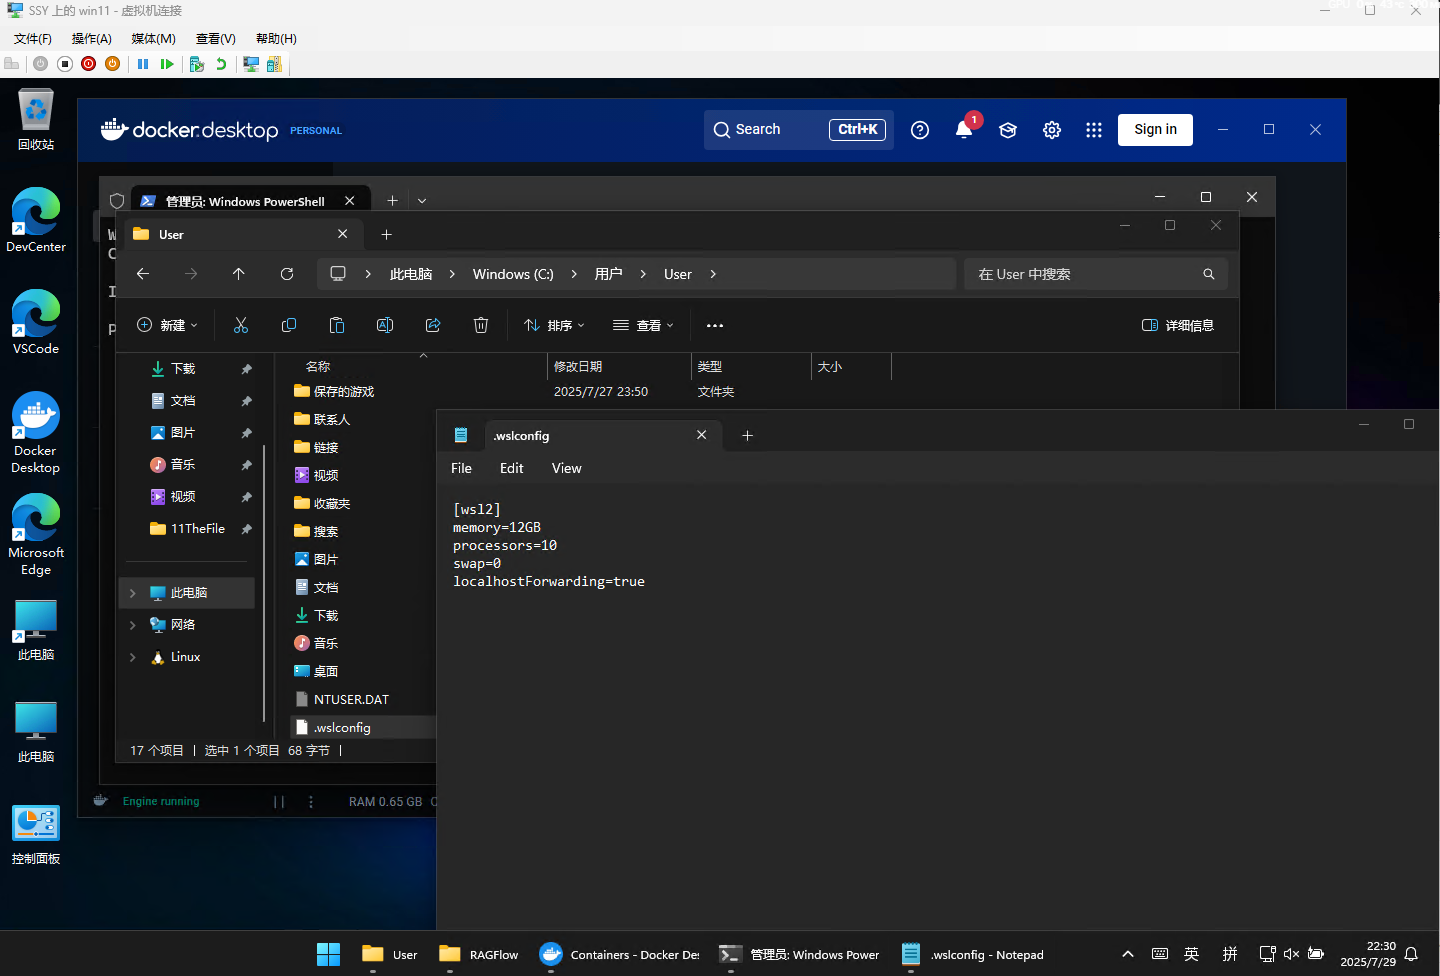Select the 控制面板 desktop icon
The image size is (1440, 976).
[36, 834]
